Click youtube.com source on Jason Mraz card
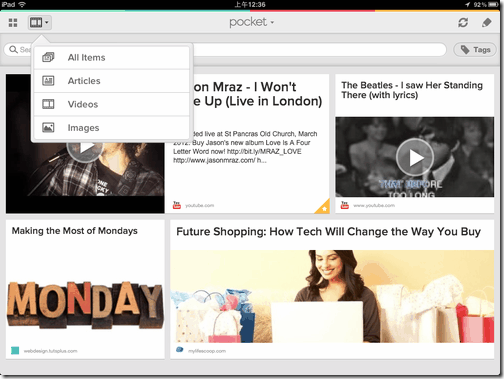Image resolution: width=504 pixels, height=379 pixels. (199, 205)
